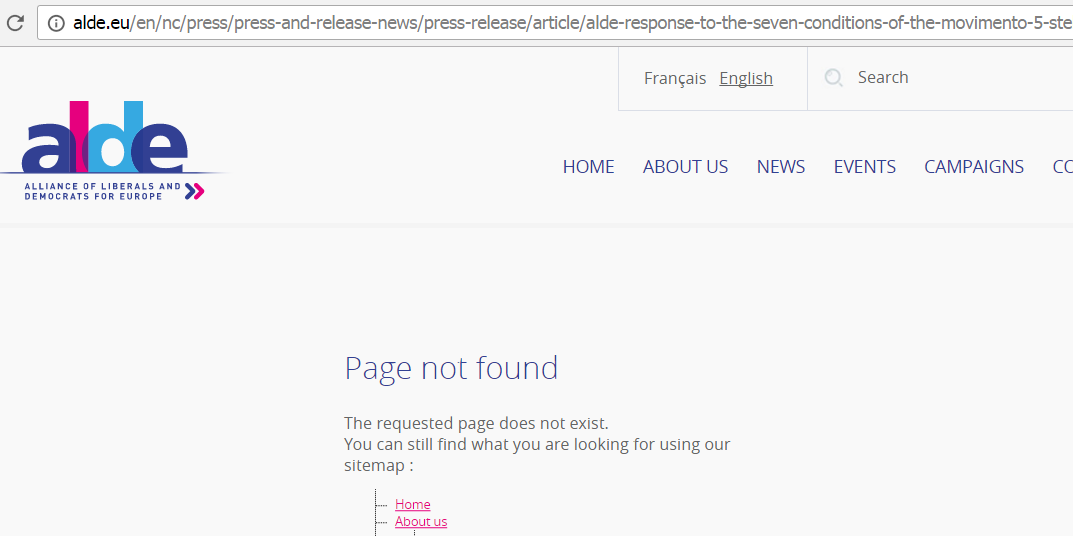Open the site information icon beside the URL
This screenshot has width=1073, height=536.
[x=56, y=22]
